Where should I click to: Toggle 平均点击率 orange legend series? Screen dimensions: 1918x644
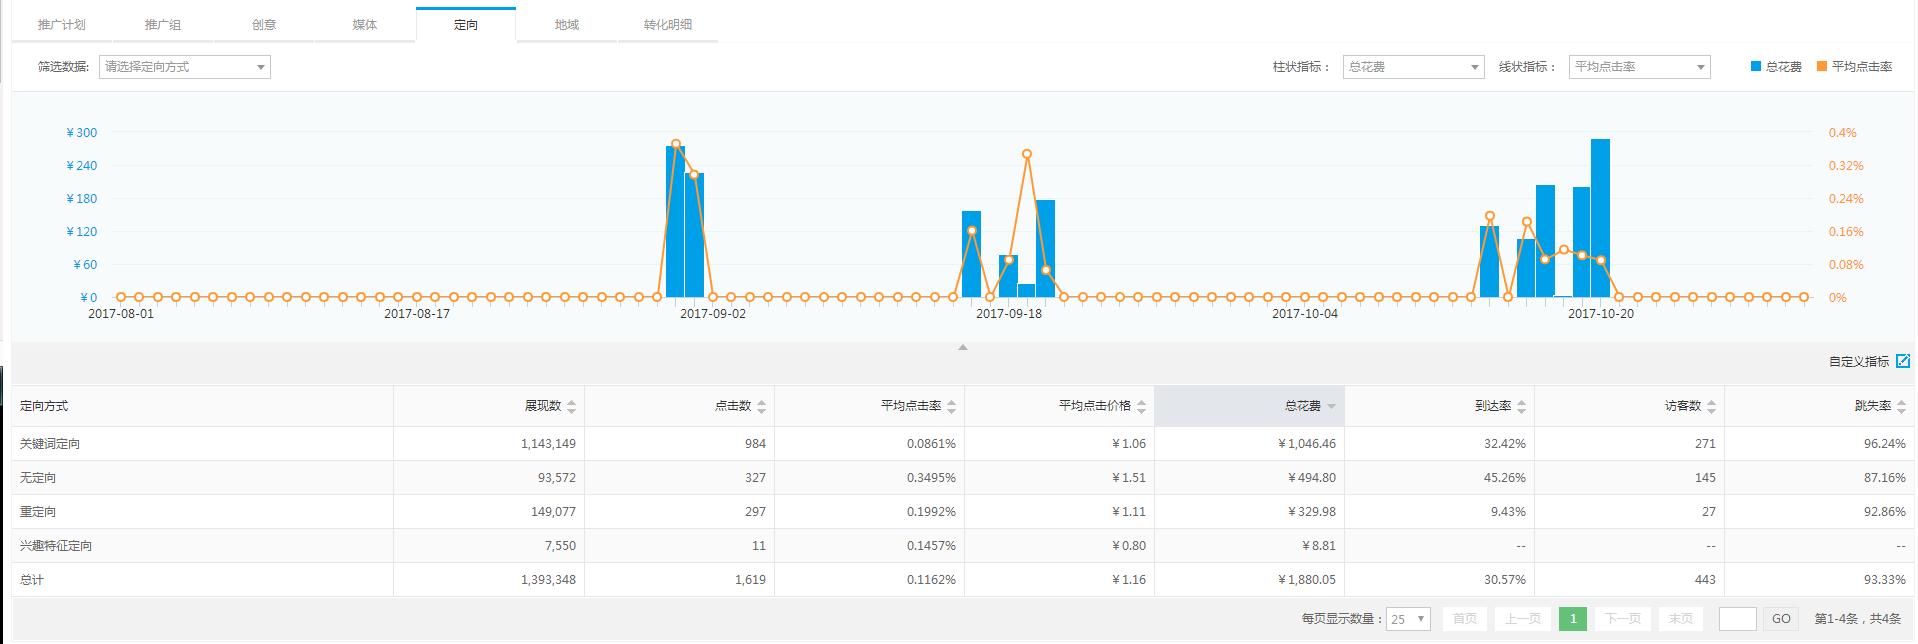tap(1854, 67)
